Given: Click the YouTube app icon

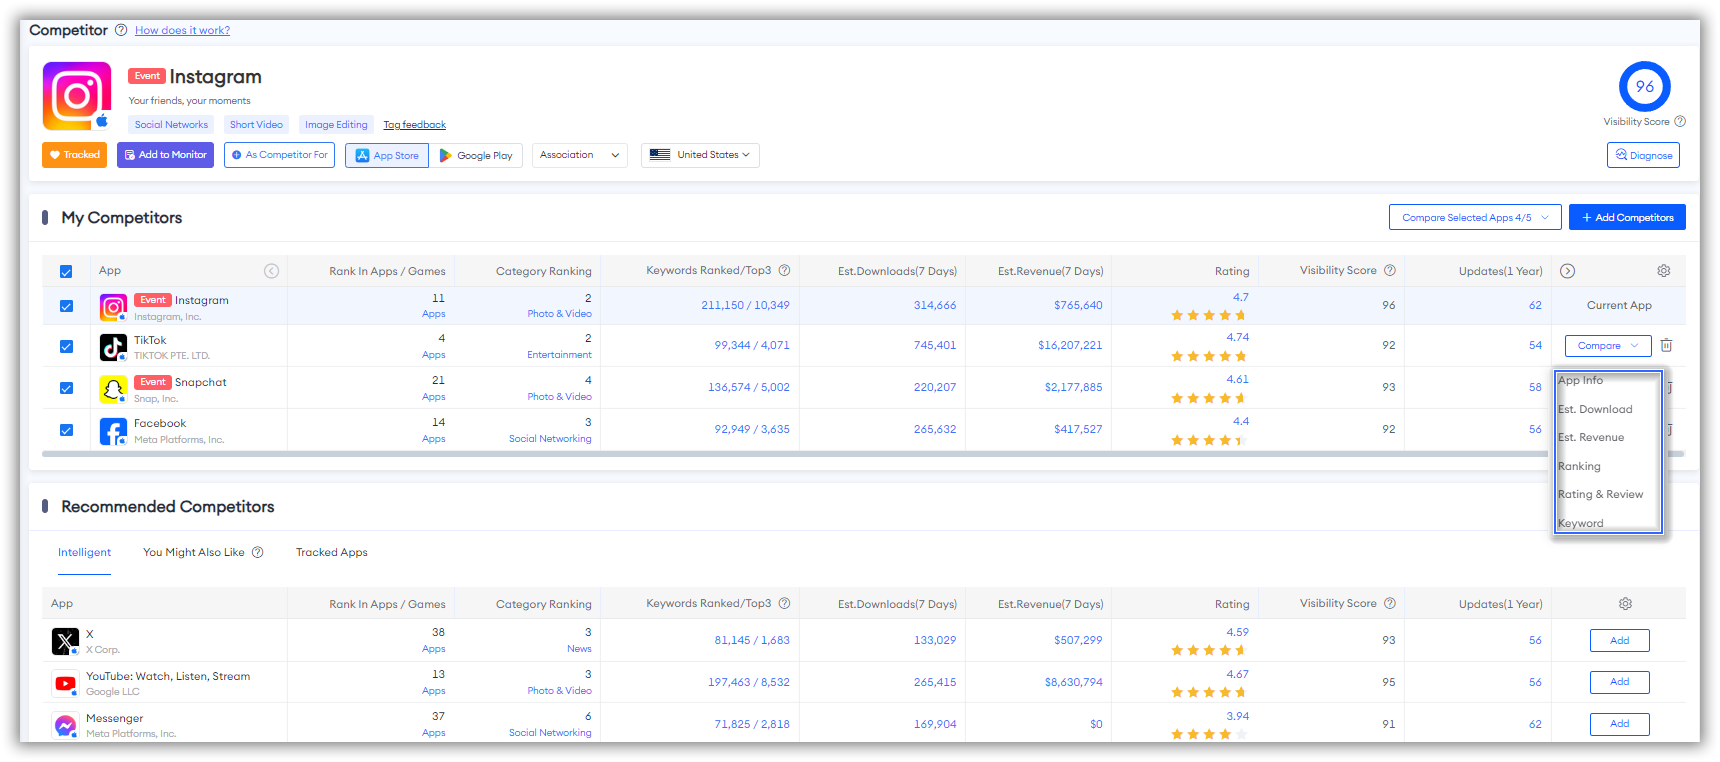Looking at the screenshot, I should click(65, 683).
